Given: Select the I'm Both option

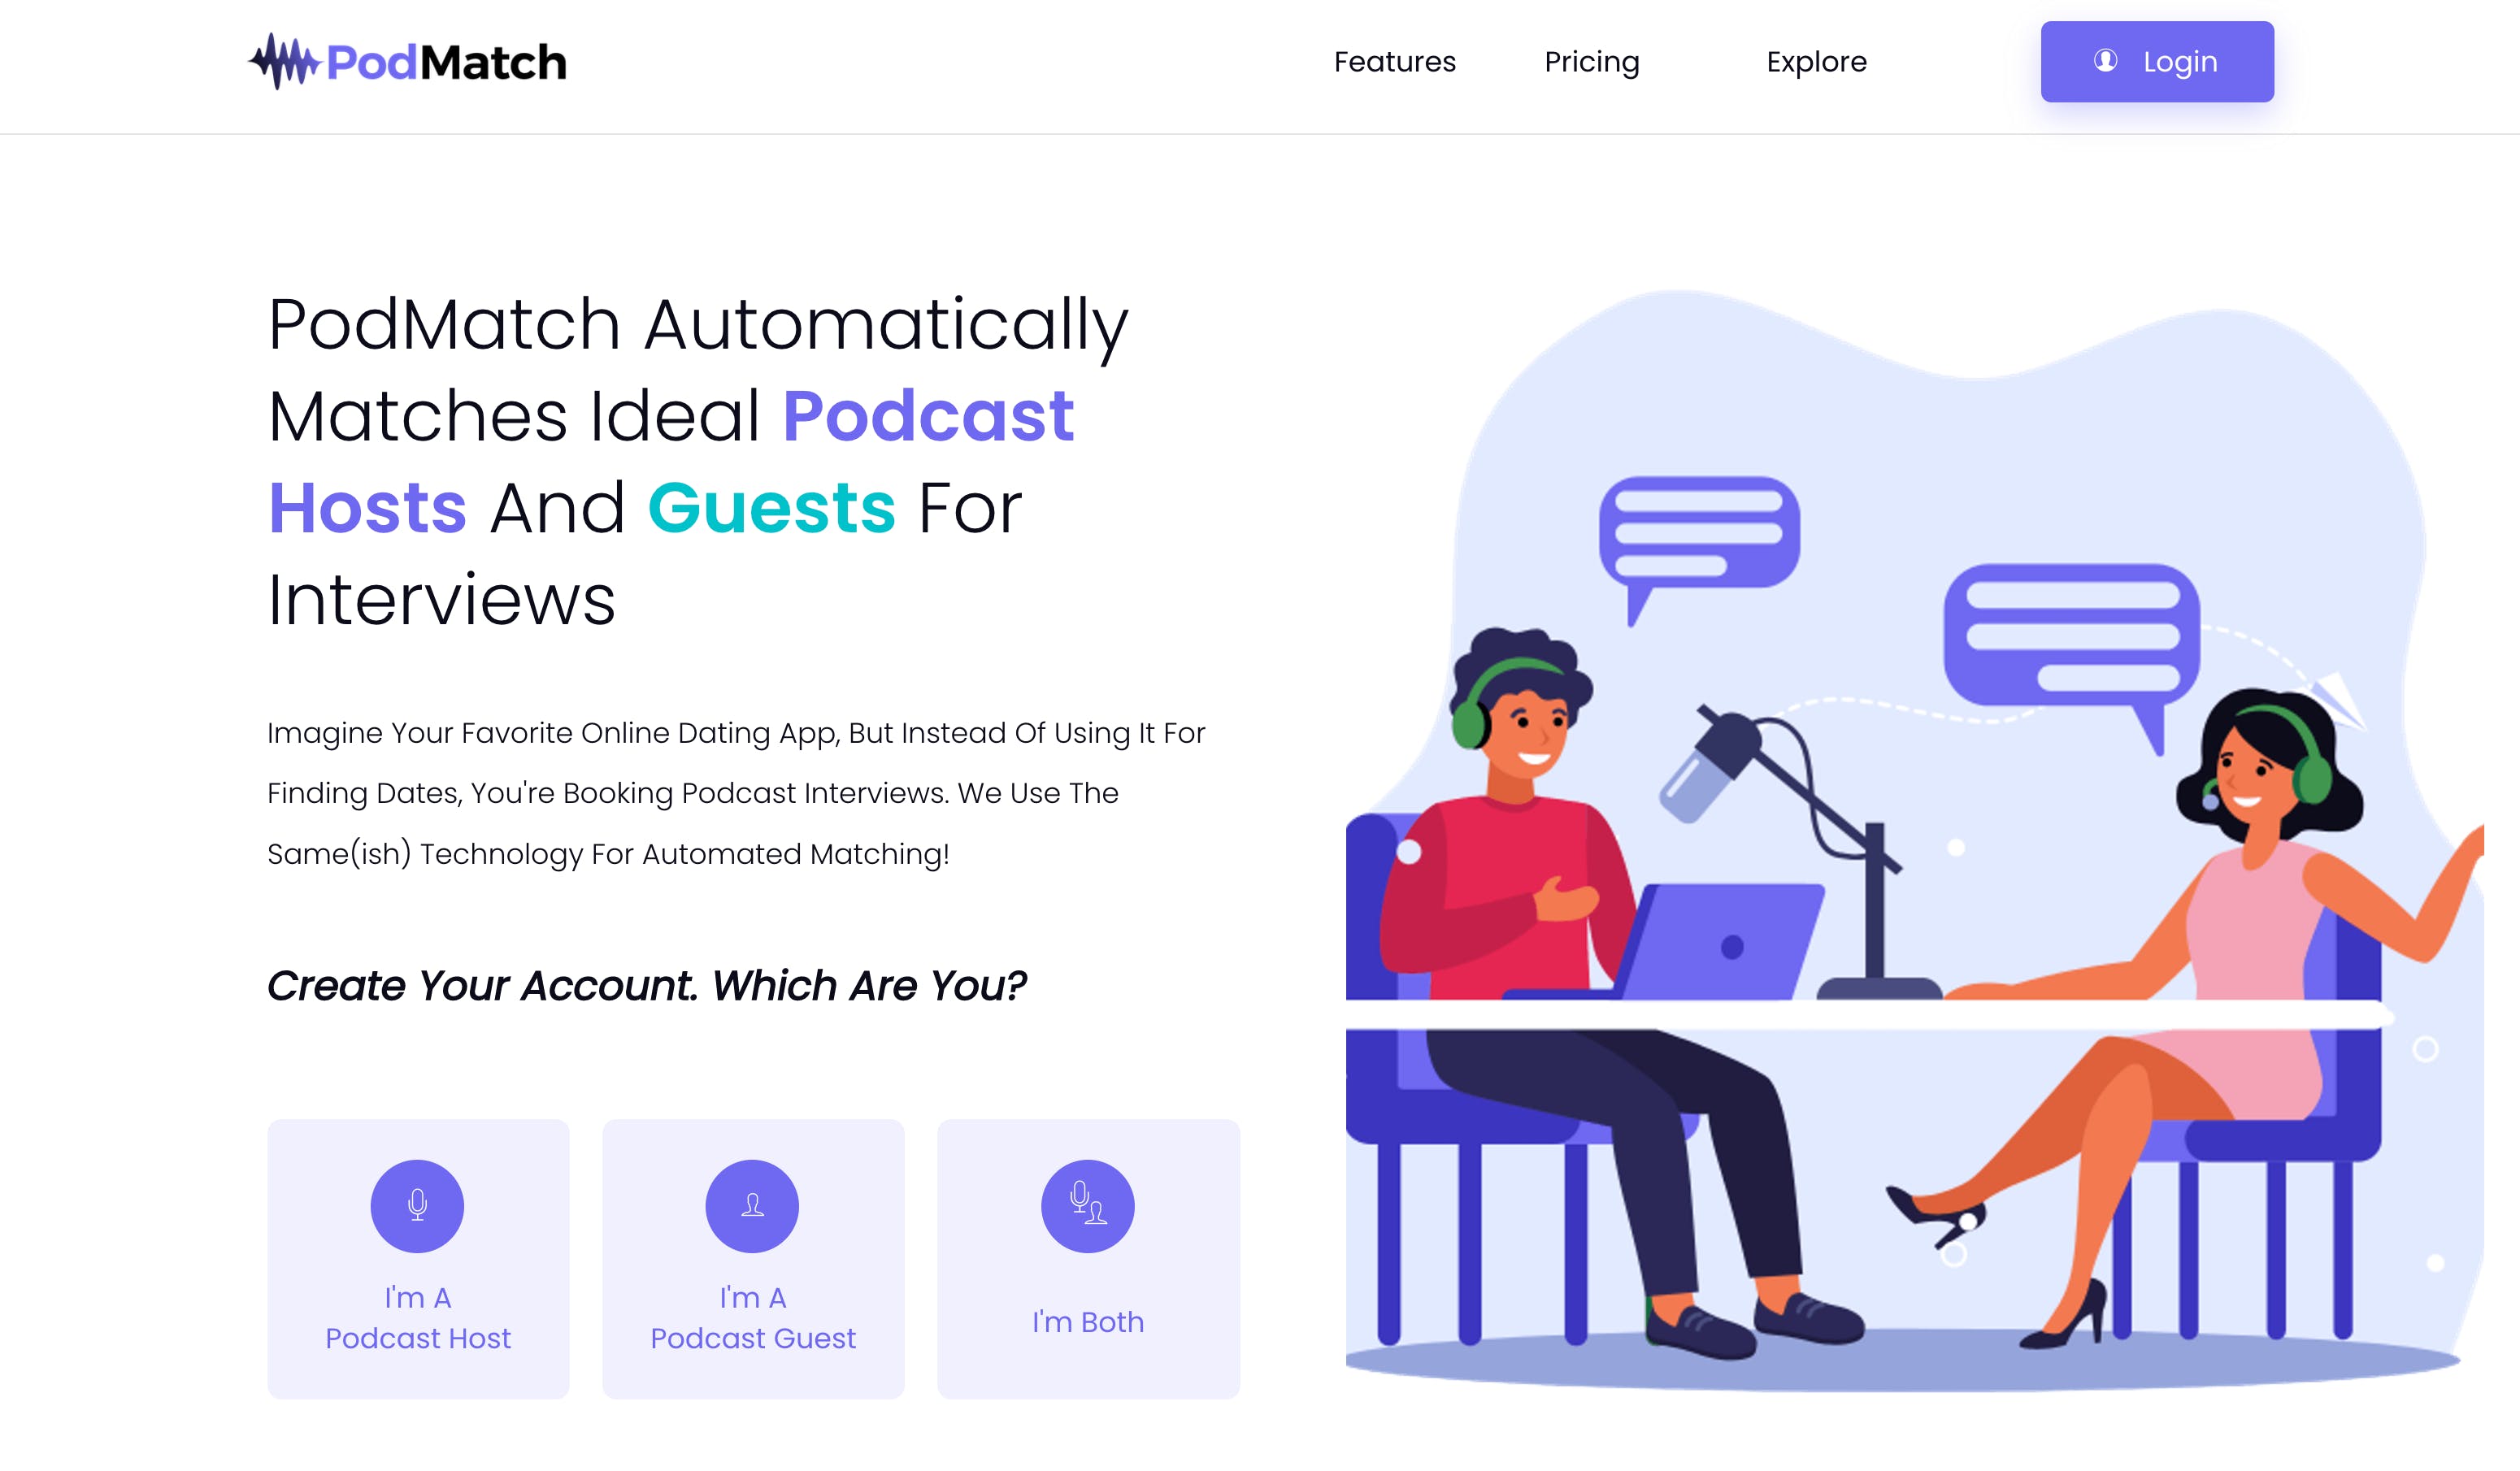Looking at the screenshot, I should point(1088,1257).
